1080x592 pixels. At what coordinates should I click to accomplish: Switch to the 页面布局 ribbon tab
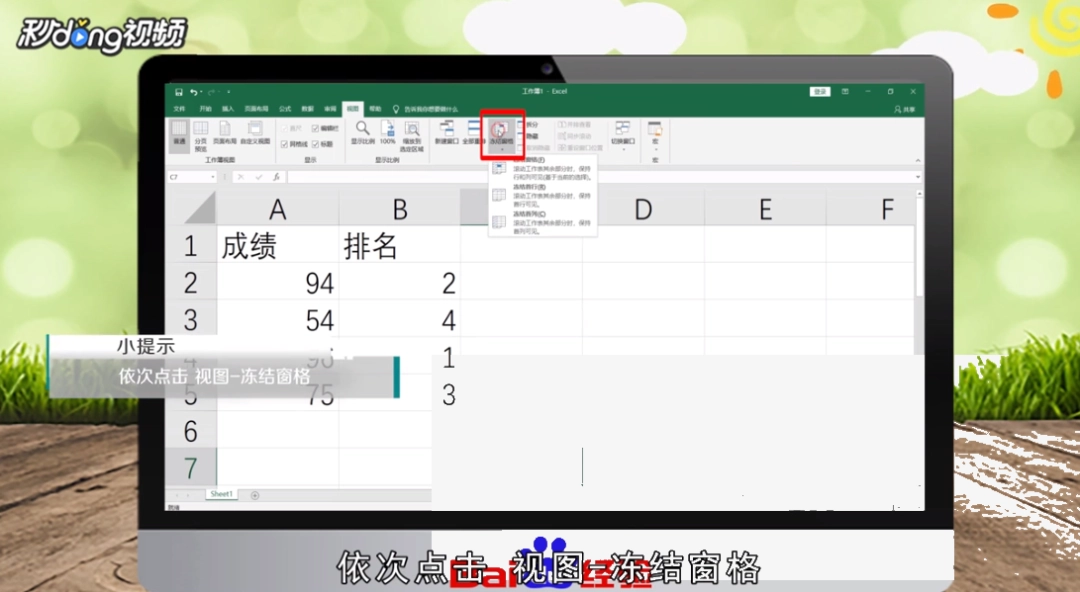tap(256, 109)
